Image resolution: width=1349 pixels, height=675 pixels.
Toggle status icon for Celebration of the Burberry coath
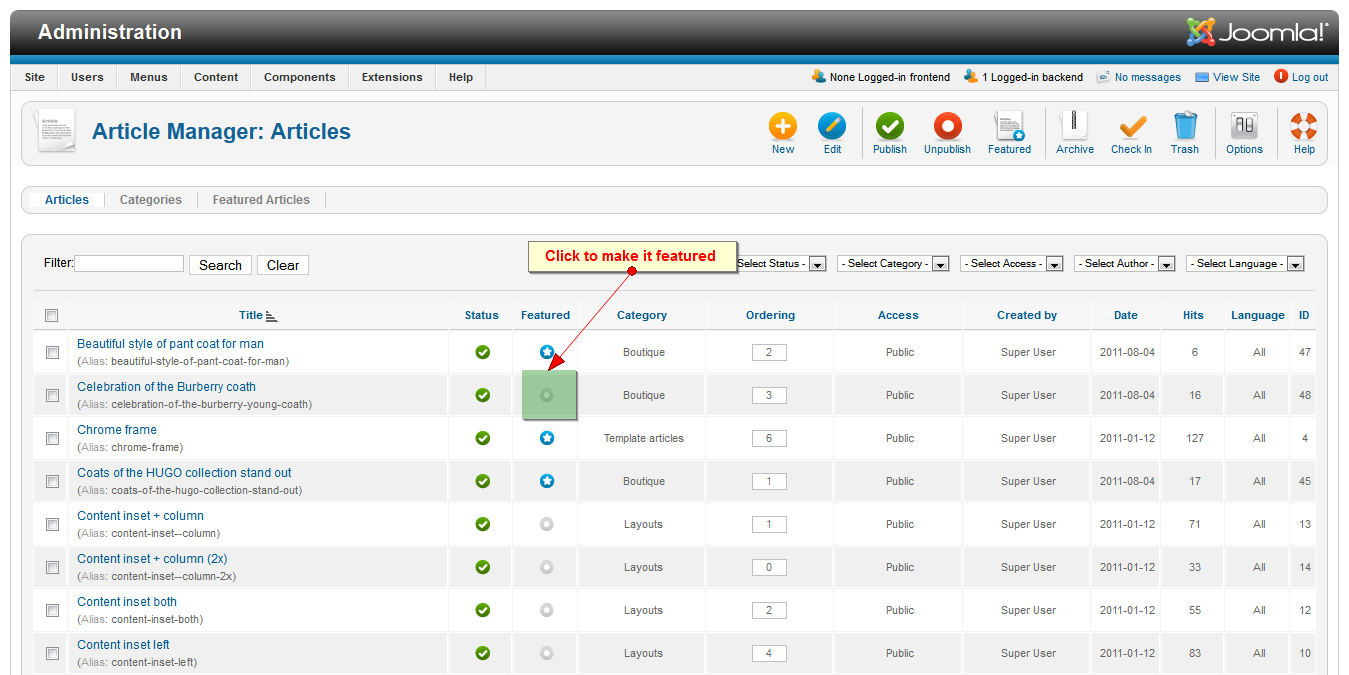coord(483,395)
